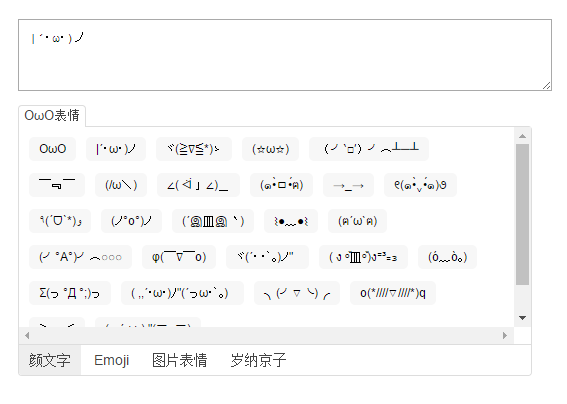Insert the (´இ皿இ｀) crying kaomoji
This screenshot has height=404, width=567.
(x=213, y=221)
